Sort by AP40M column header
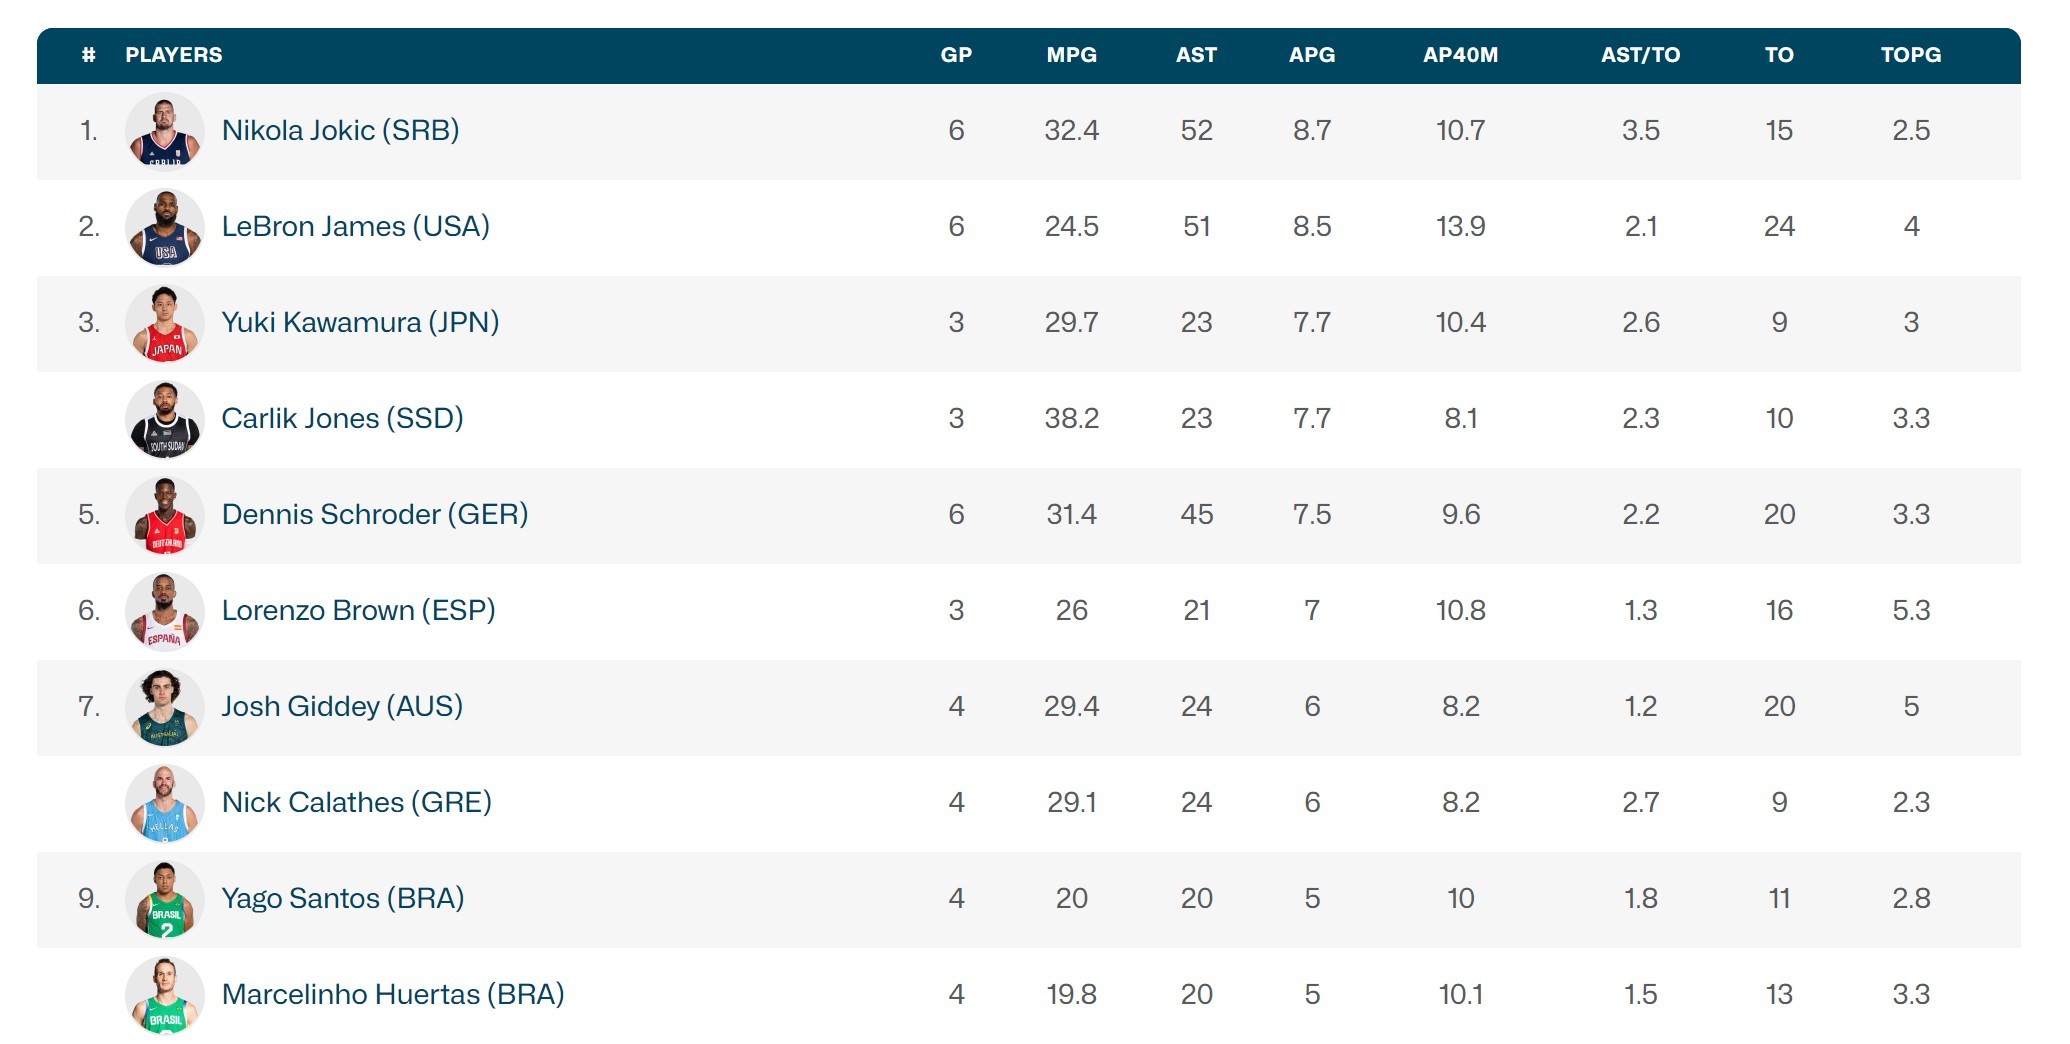 click(1460, 55)
